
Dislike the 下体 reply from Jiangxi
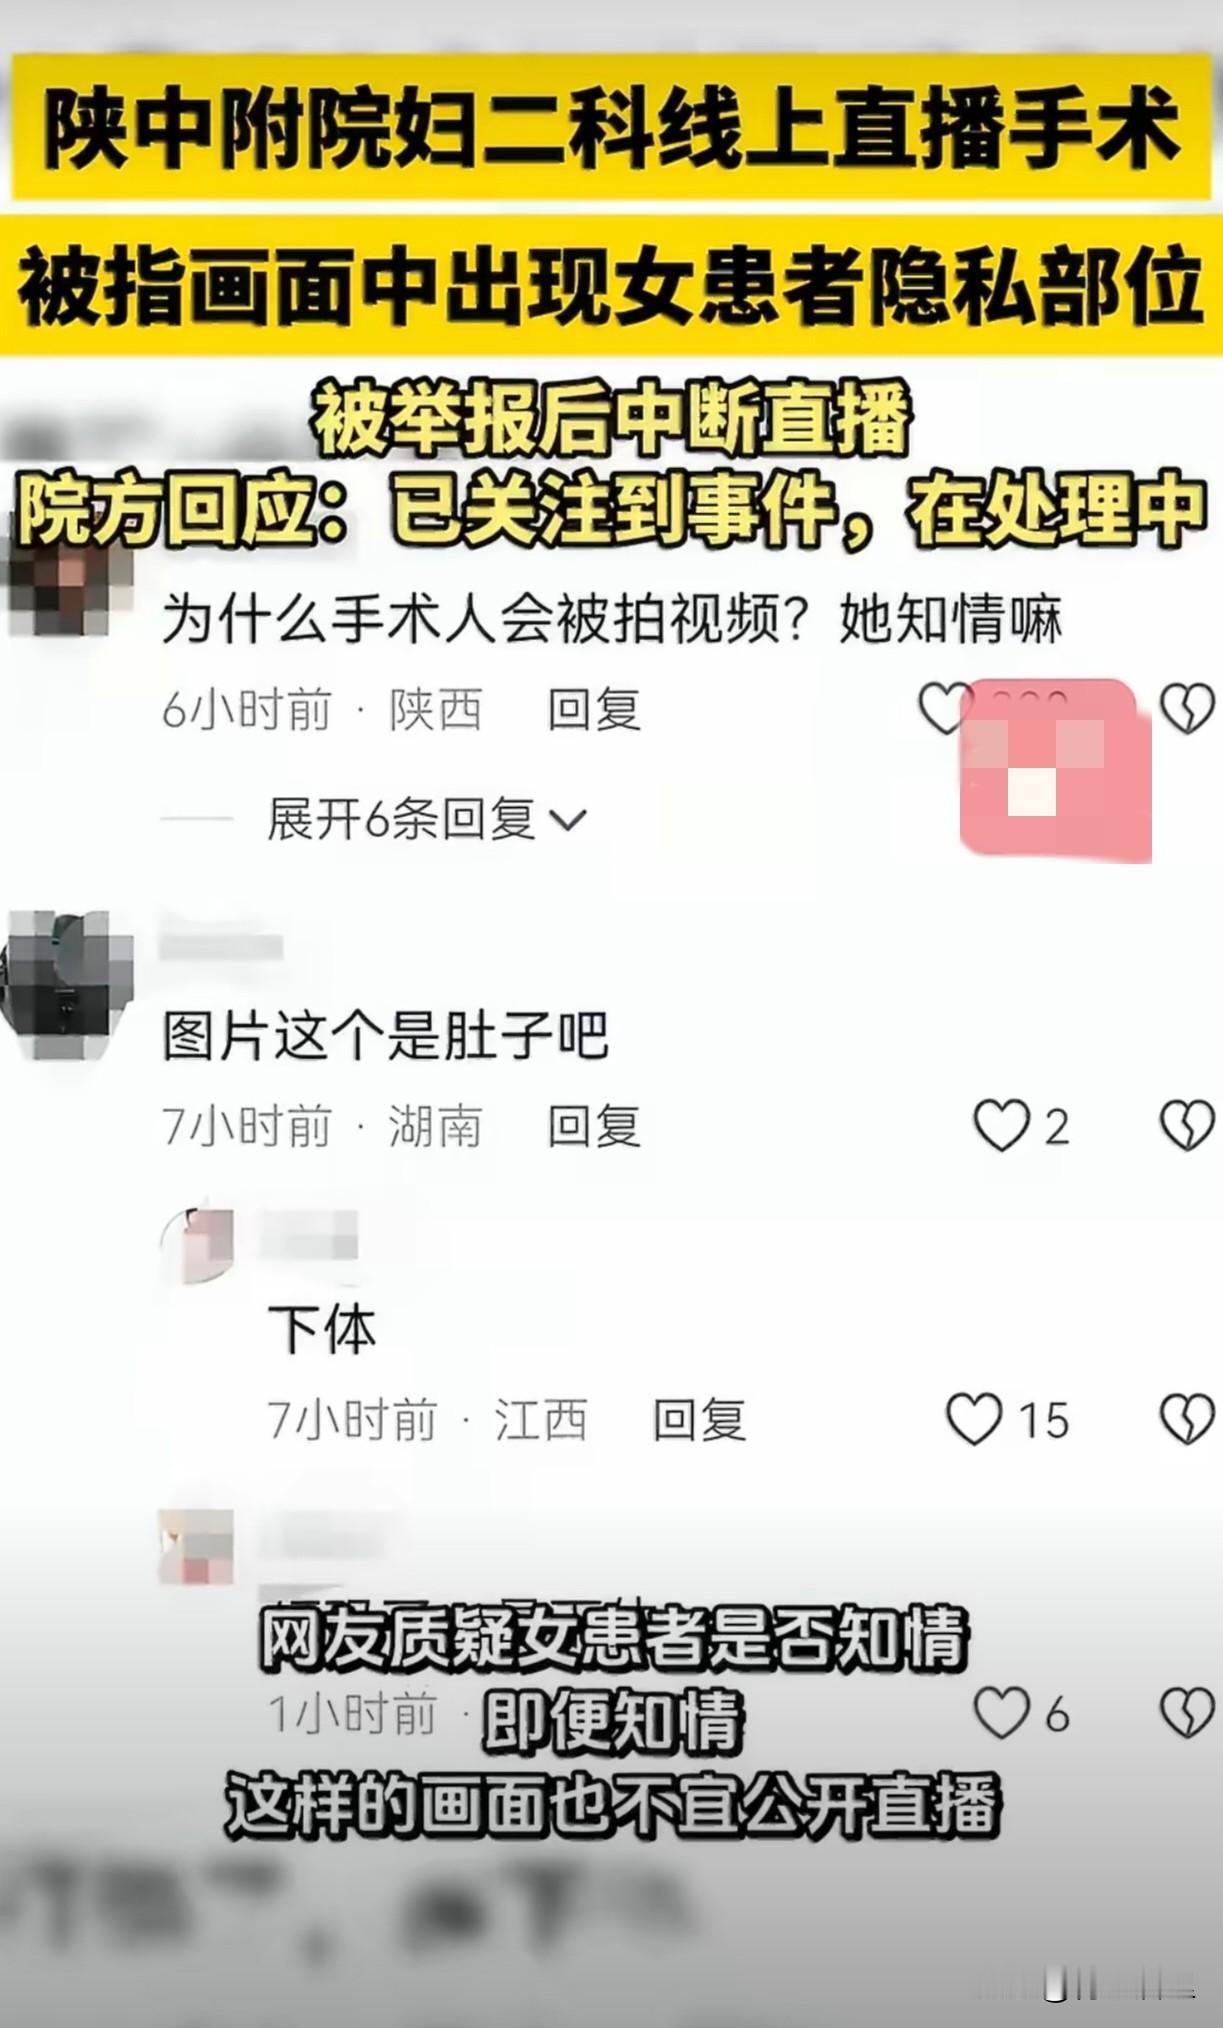click(x=1187, y=1419)
